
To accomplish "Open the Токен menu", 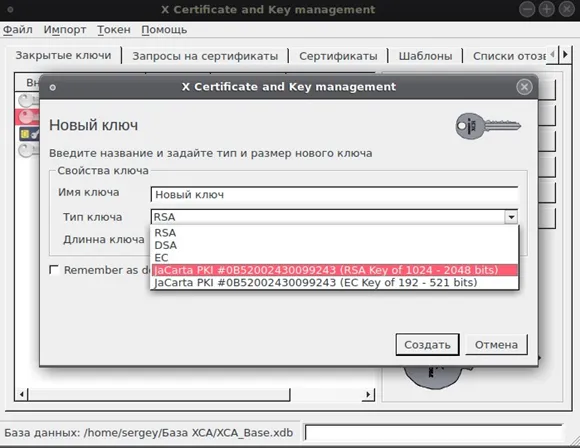I will point(114,30).
